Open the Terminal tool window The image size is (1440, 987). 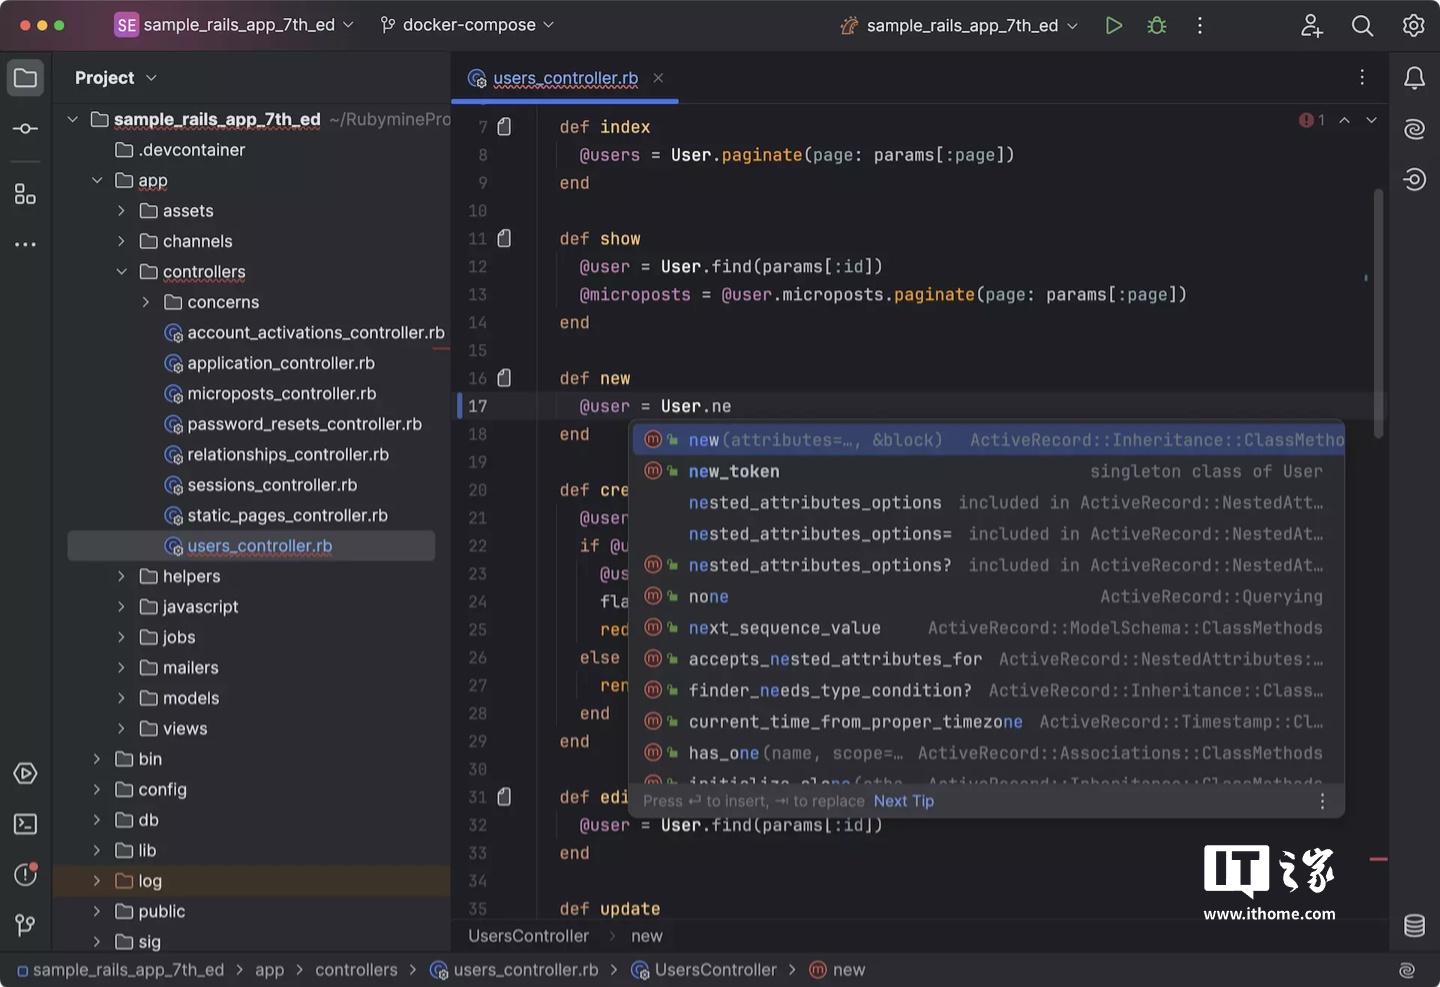tap(26, 824)
